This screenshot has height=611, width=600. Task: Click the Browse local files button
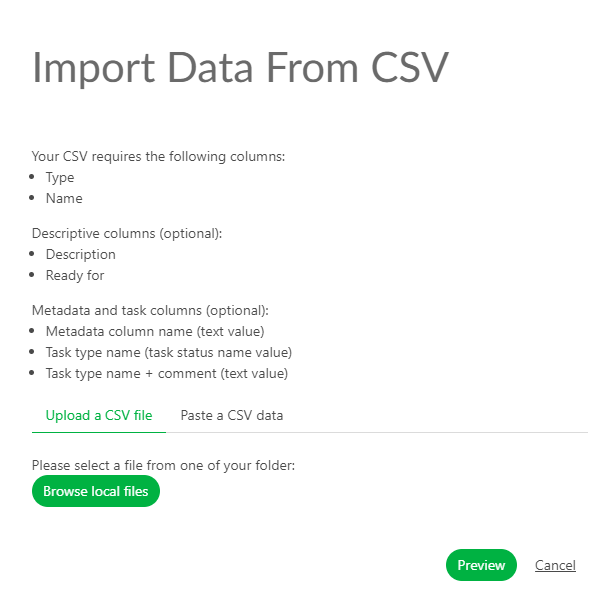[x=96, y=492]
